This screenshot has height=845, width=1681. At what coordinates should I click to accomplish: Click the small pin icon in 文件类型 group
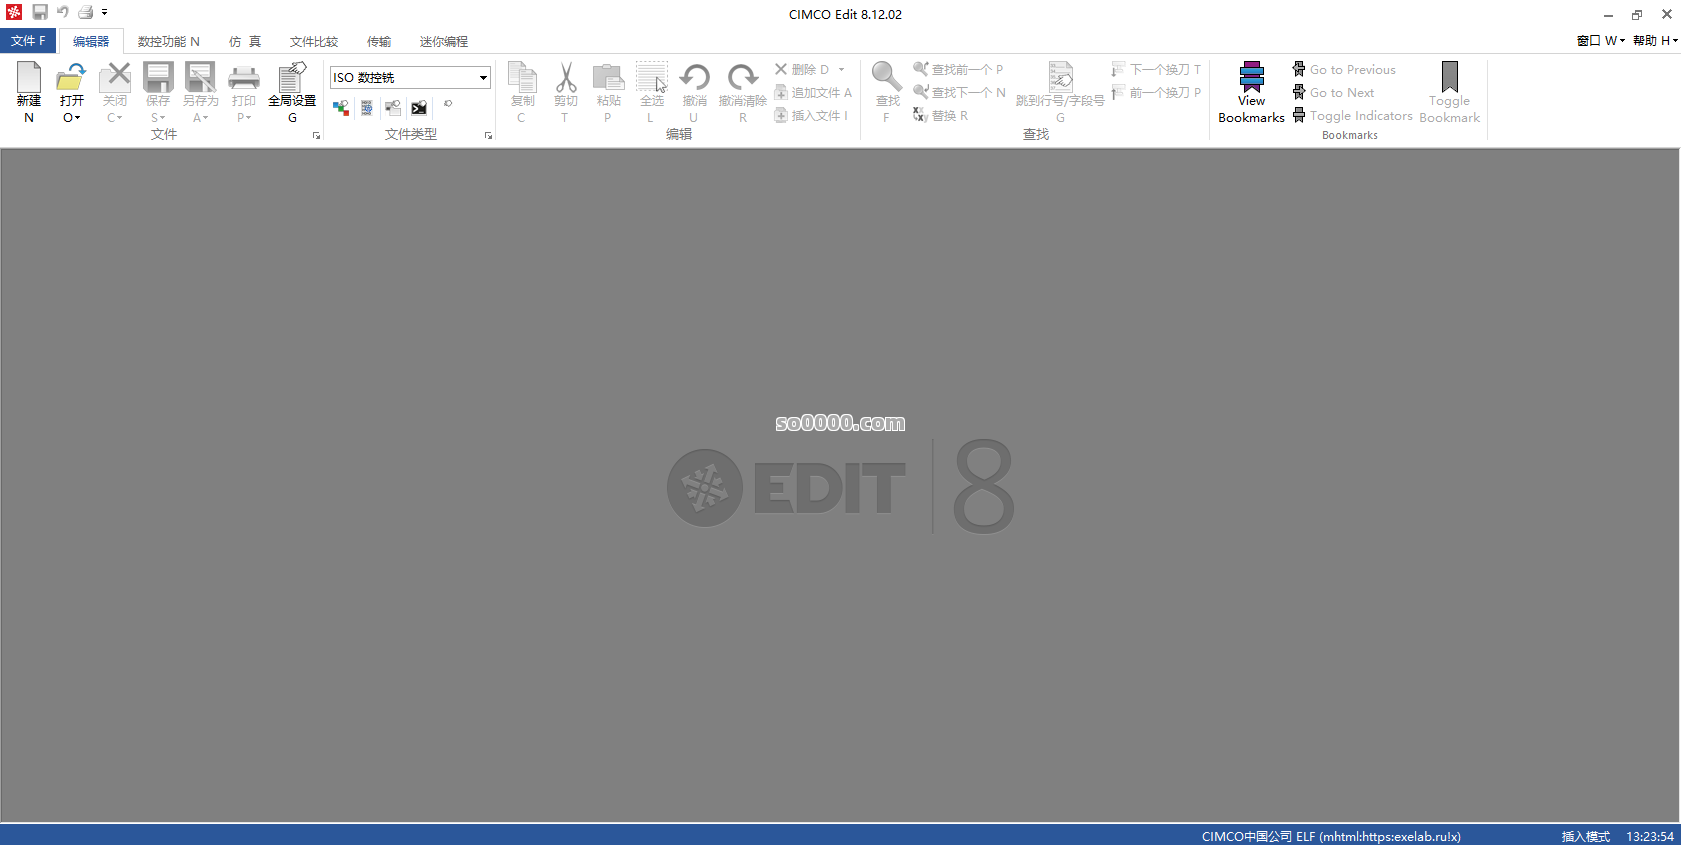point(448,103)
